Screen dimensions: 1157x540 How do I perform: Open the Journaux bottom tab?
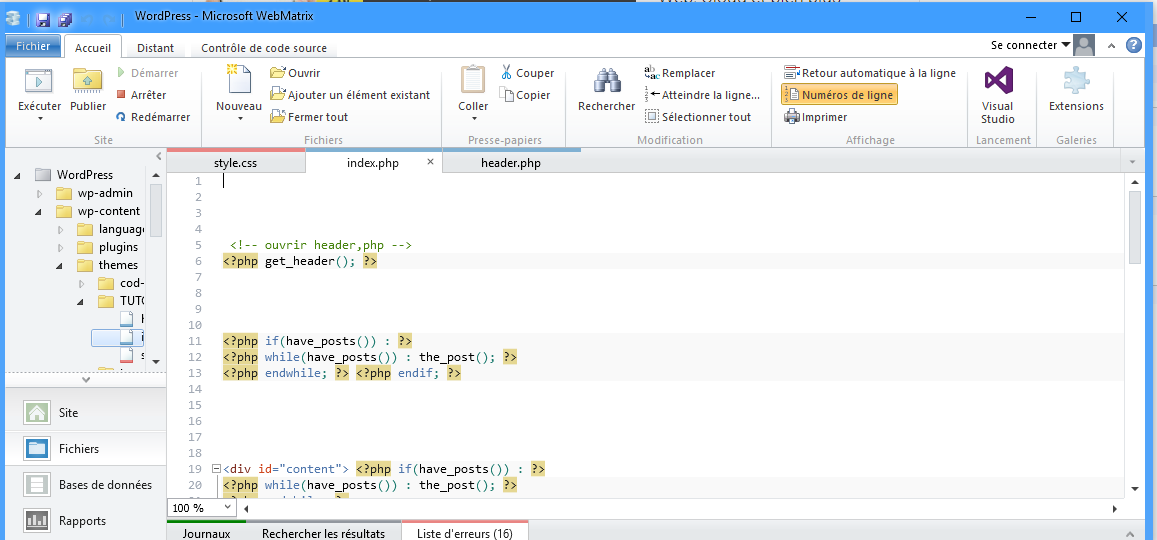tap(207, 533)
